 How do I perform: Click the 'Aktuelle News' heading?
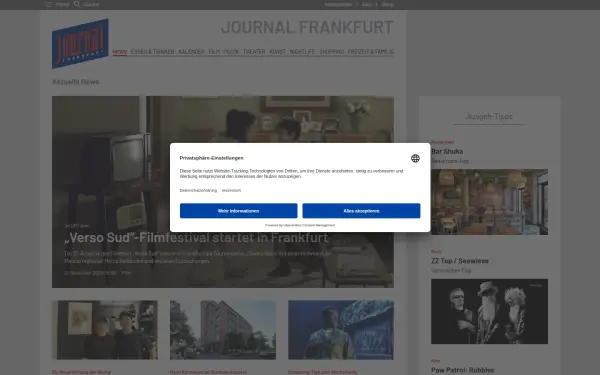coord(76,82)
